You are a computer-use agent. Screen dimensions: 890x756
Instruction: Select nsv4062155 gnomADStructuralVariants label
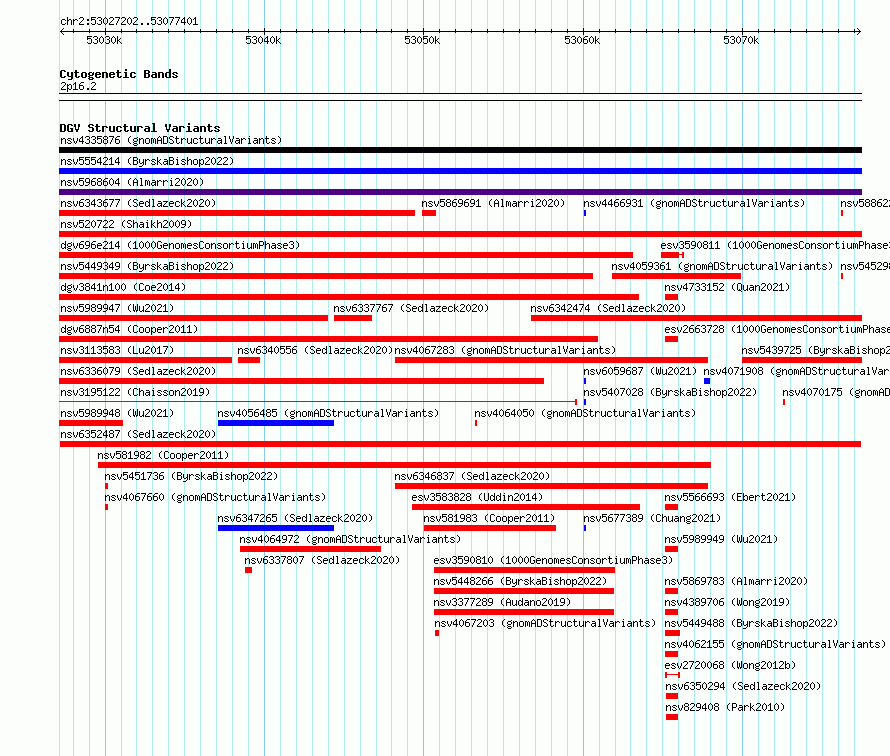775,644
